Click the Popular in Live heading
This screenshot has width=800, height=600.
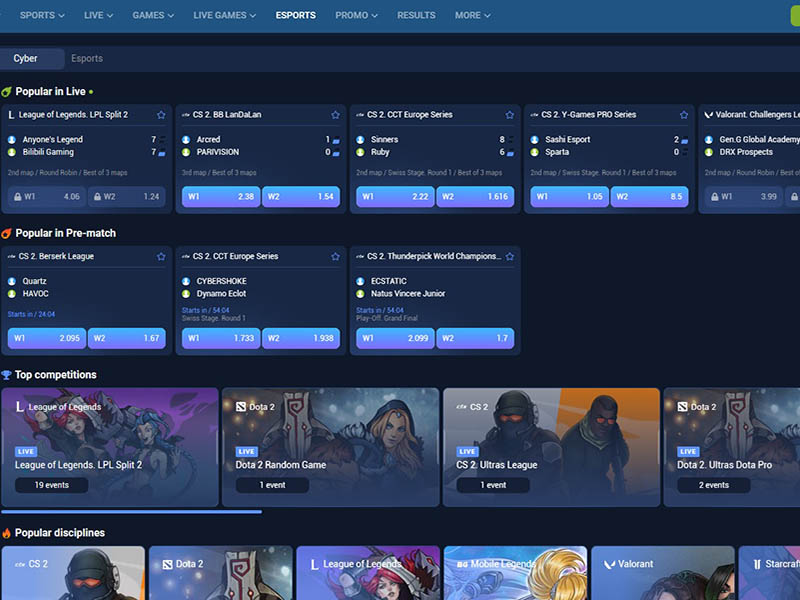click(x=50, y=91)
